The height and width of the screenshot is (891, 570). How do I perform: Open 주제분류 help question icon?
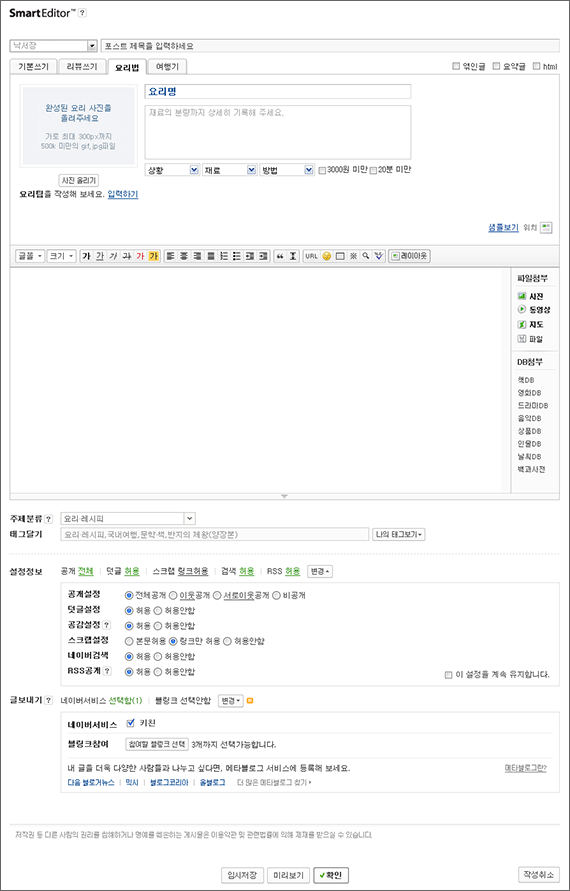tap(48, 518)
